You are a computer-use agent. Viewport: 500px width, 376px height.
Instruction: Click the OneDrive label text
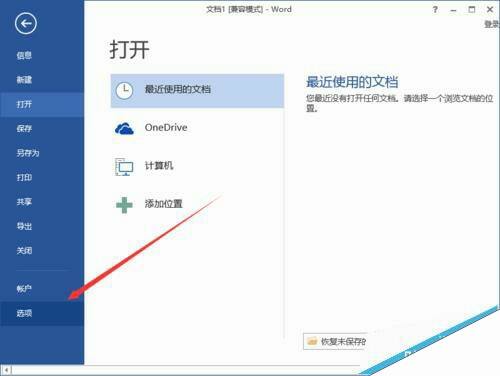point(166,127)
